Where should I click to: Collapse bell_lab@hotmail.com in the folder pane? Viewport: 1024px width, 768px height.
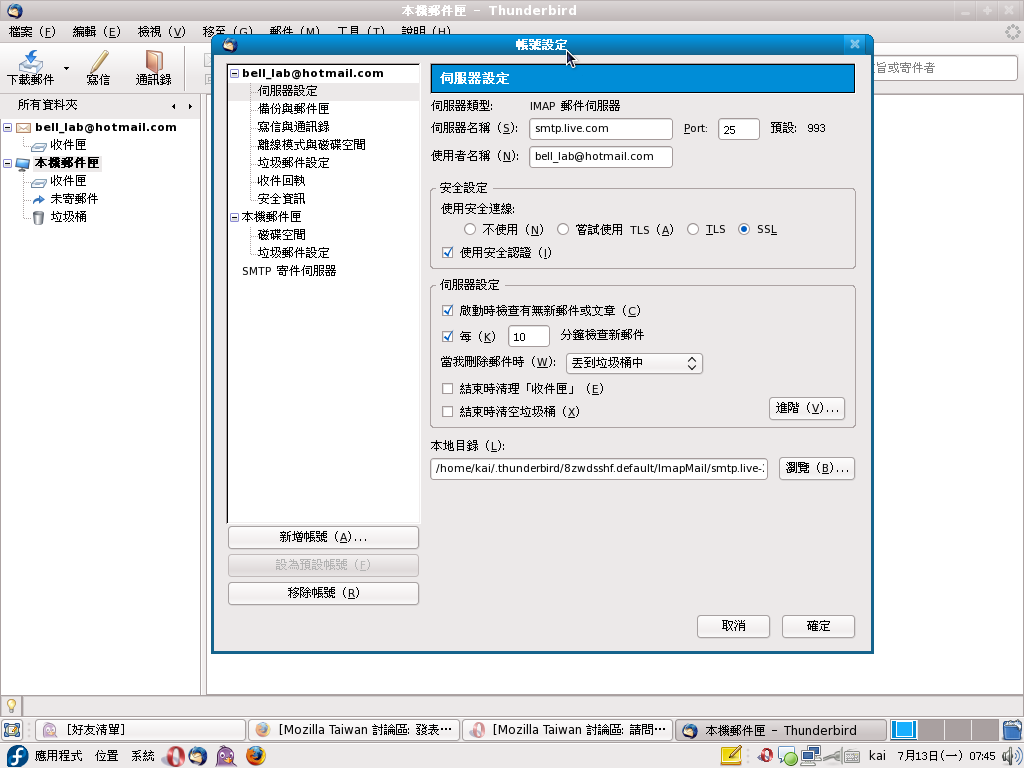[7, 127]
